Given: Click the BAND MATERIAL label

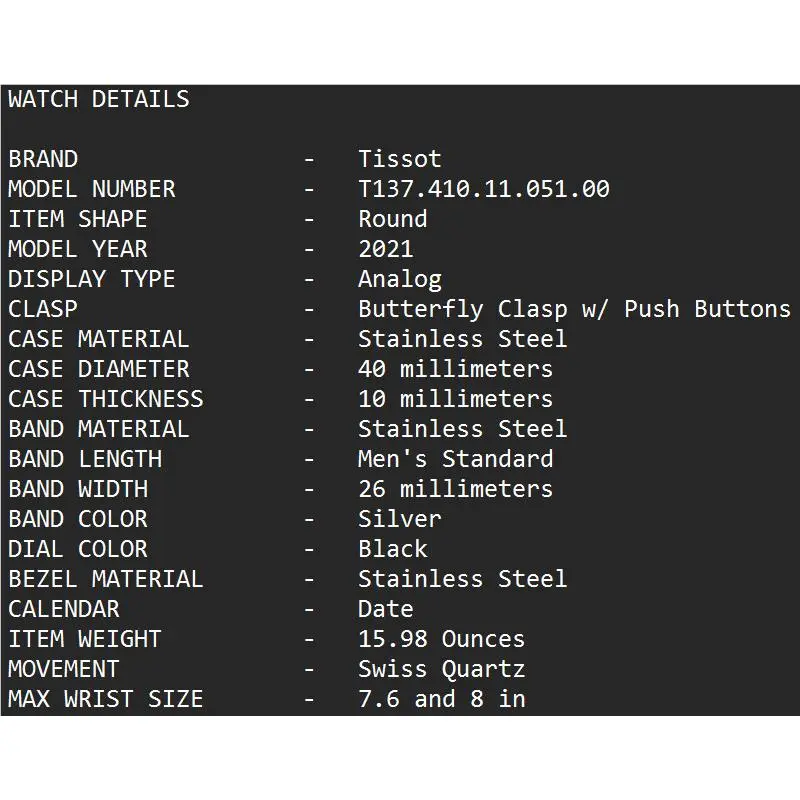Looking at the screenshot, I should (x=98, y=429).
